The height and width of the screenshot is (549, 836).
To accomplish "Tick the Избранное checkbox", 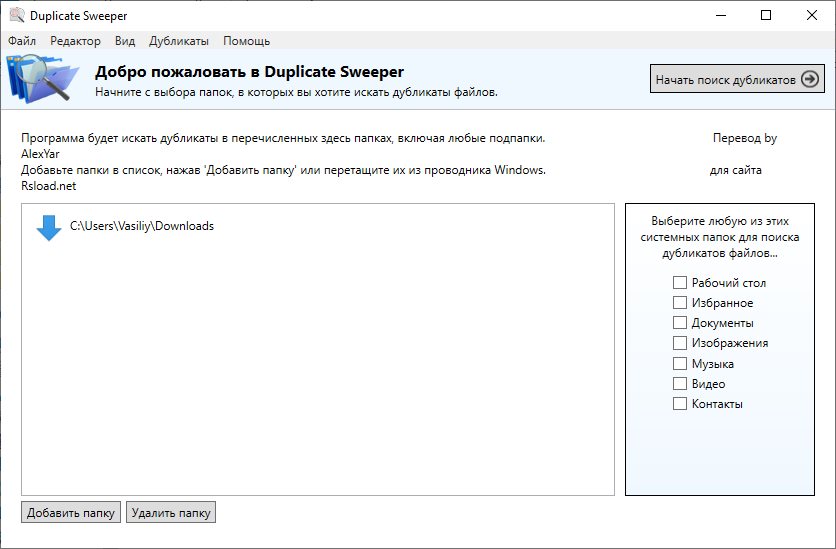I will click(680, 303).
